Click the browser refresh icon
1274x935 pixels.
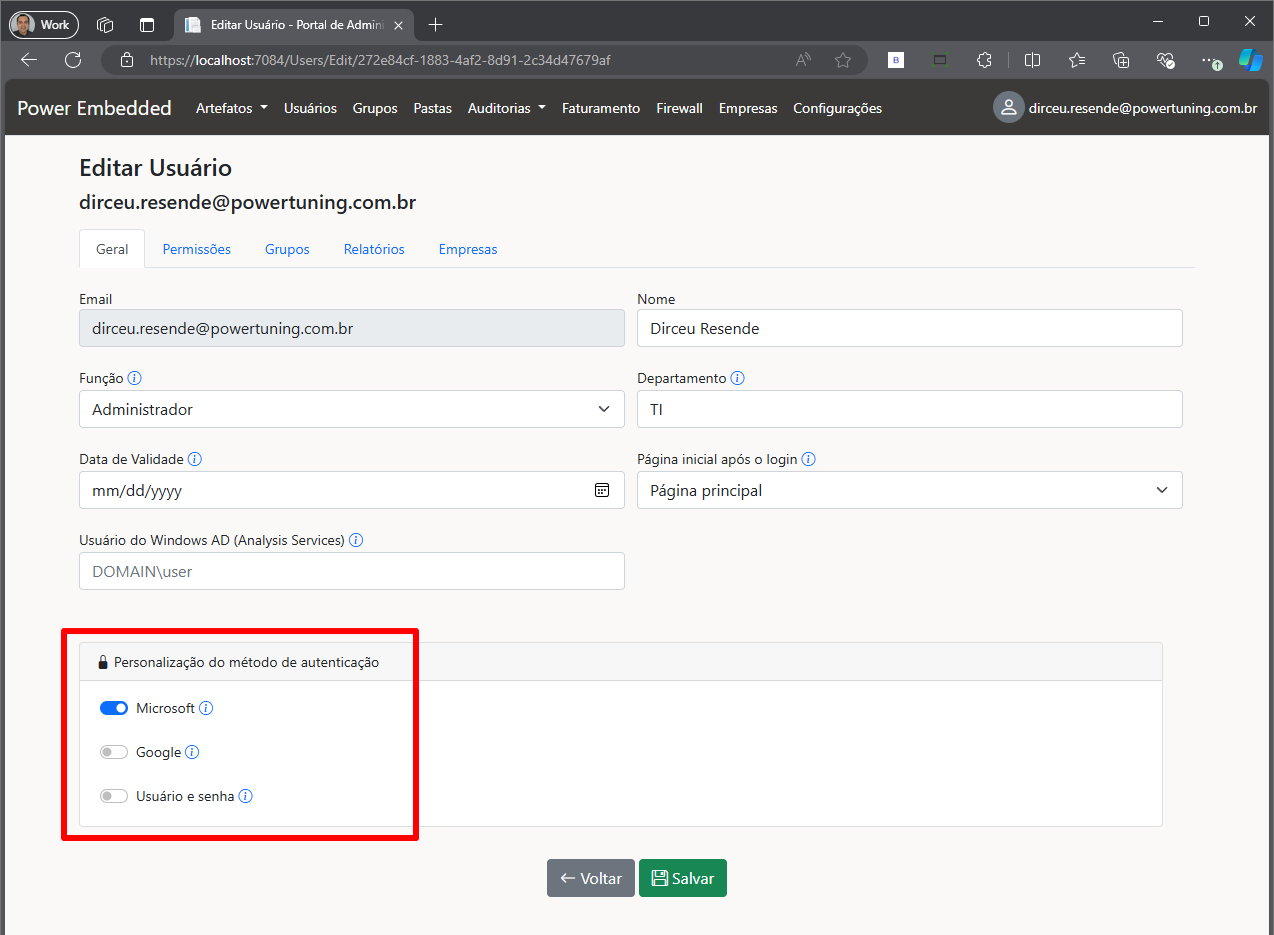coord(73,60)
